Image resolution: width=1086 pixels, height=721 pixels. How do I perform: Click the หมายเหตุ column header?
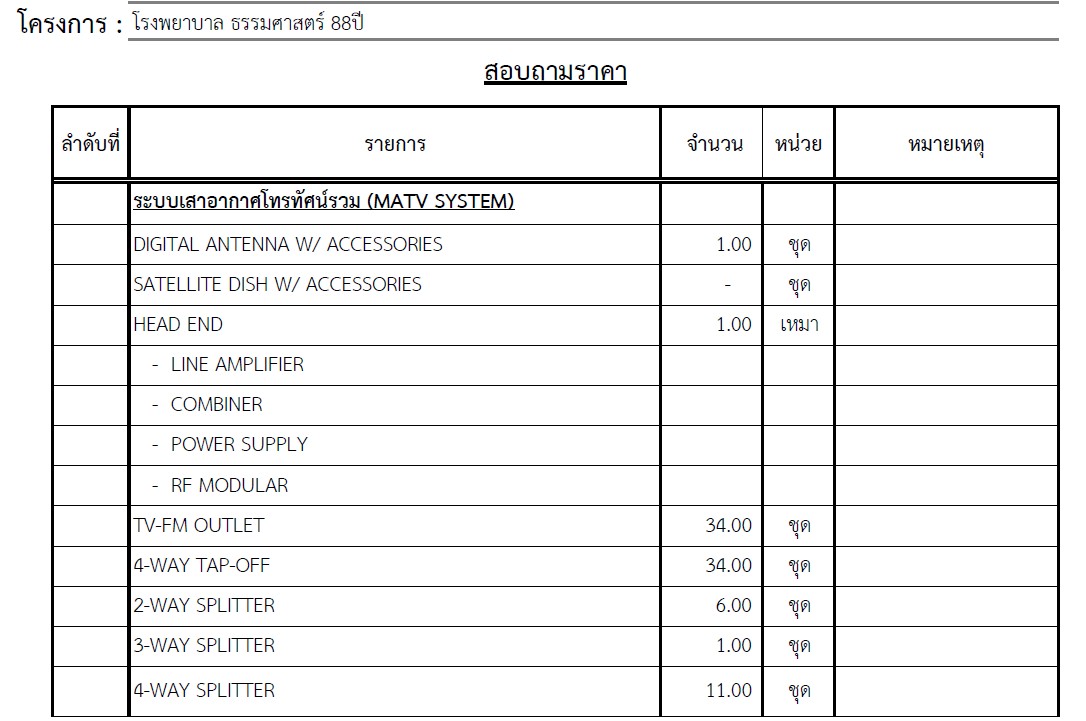(946, 144)
